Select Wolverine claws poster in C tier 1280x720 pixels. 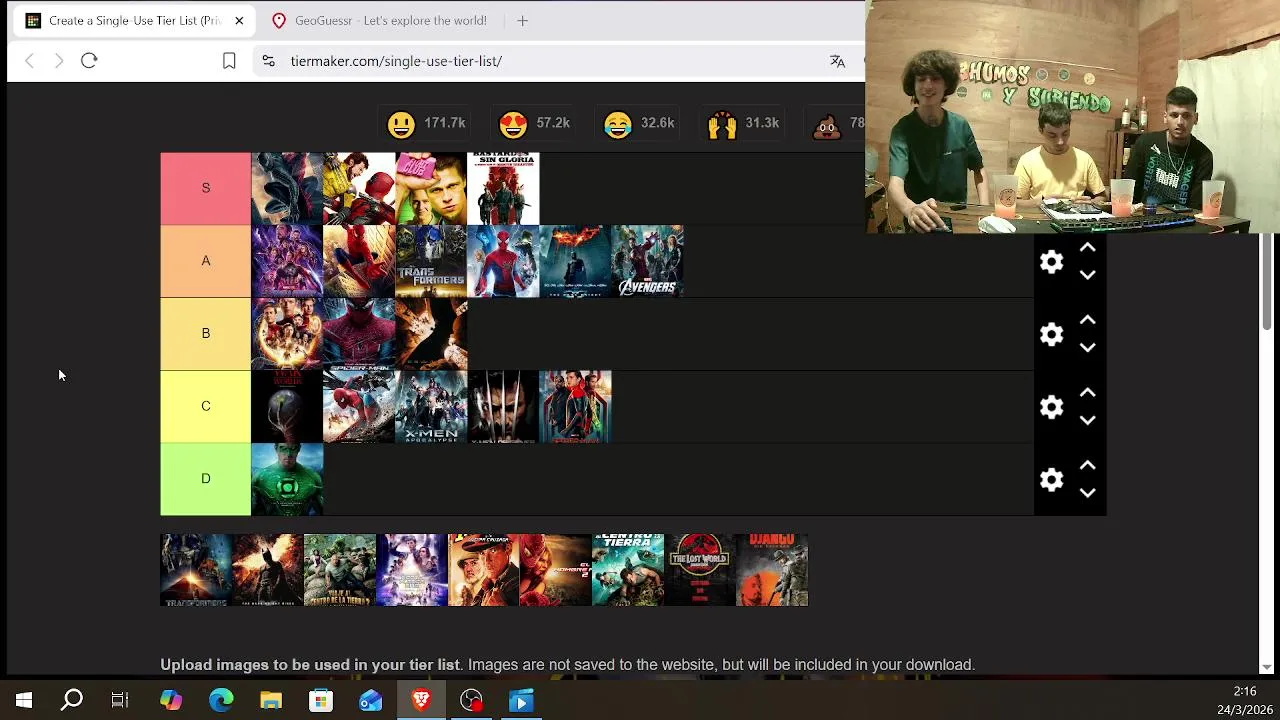click(503, 407)
